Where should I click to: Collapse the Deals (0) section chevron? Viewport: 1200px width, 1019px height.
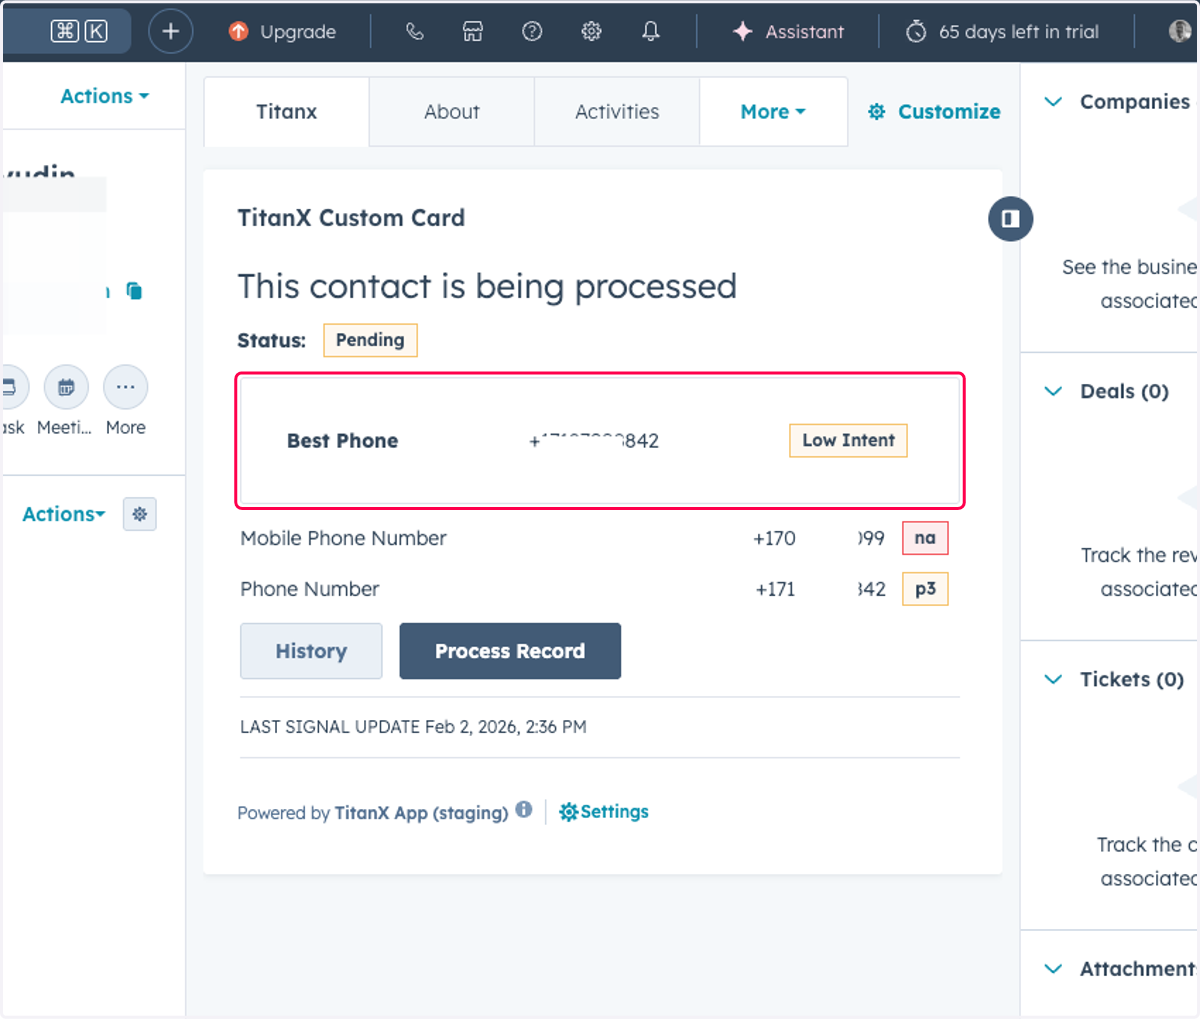pos(1053,391)
